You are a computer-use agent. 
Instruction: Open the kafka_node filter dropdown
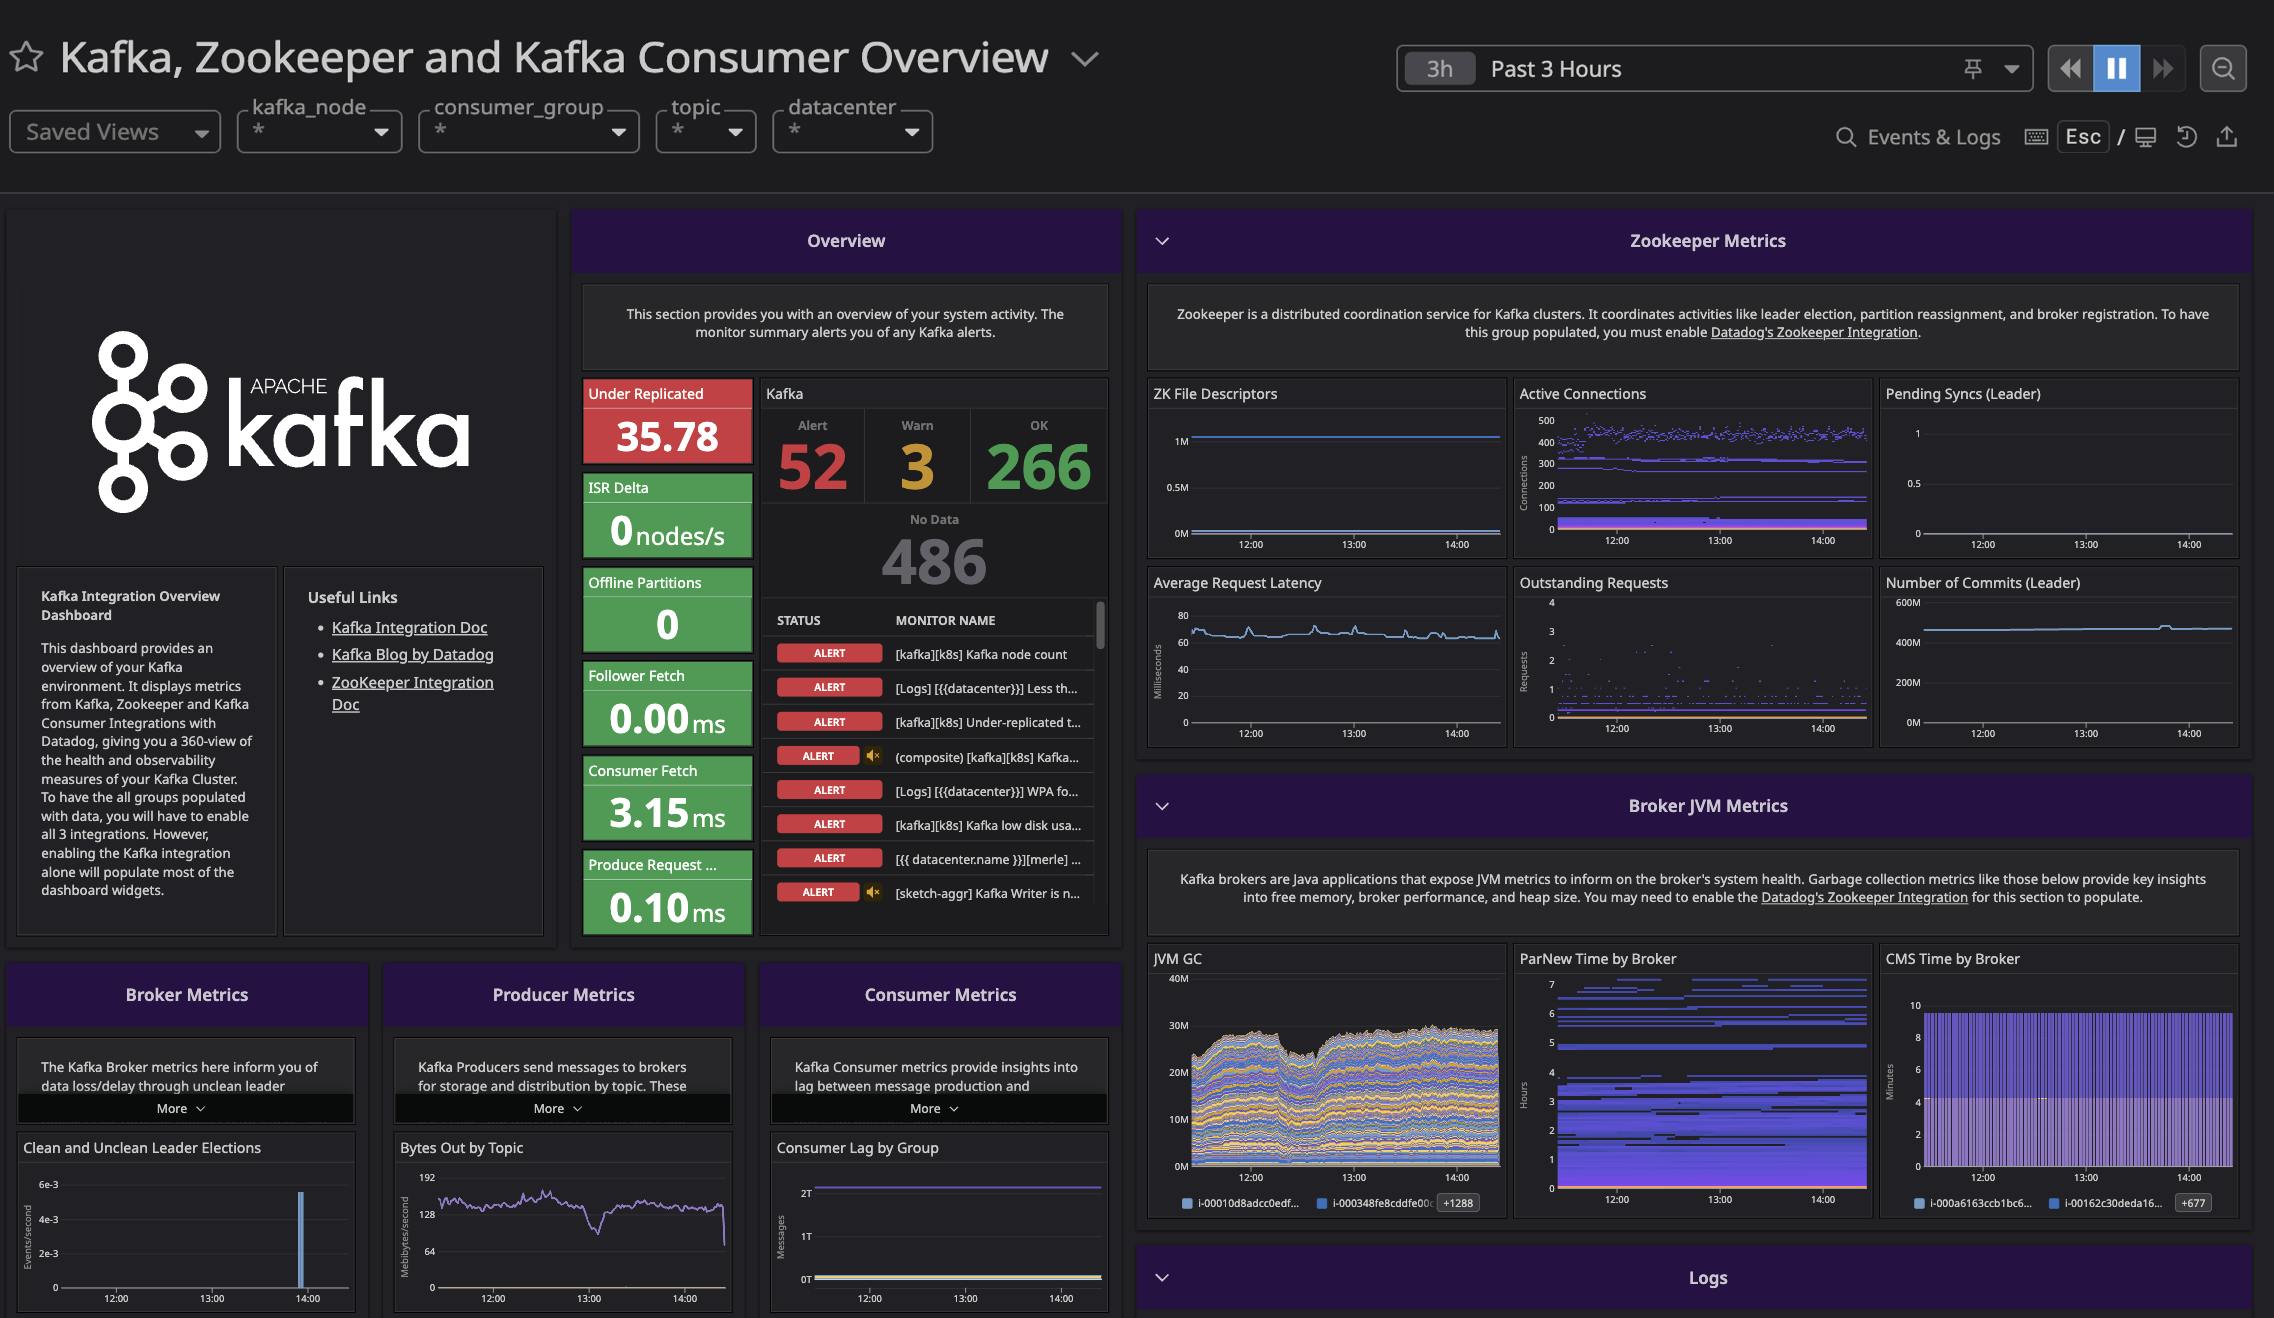point(319,132)
